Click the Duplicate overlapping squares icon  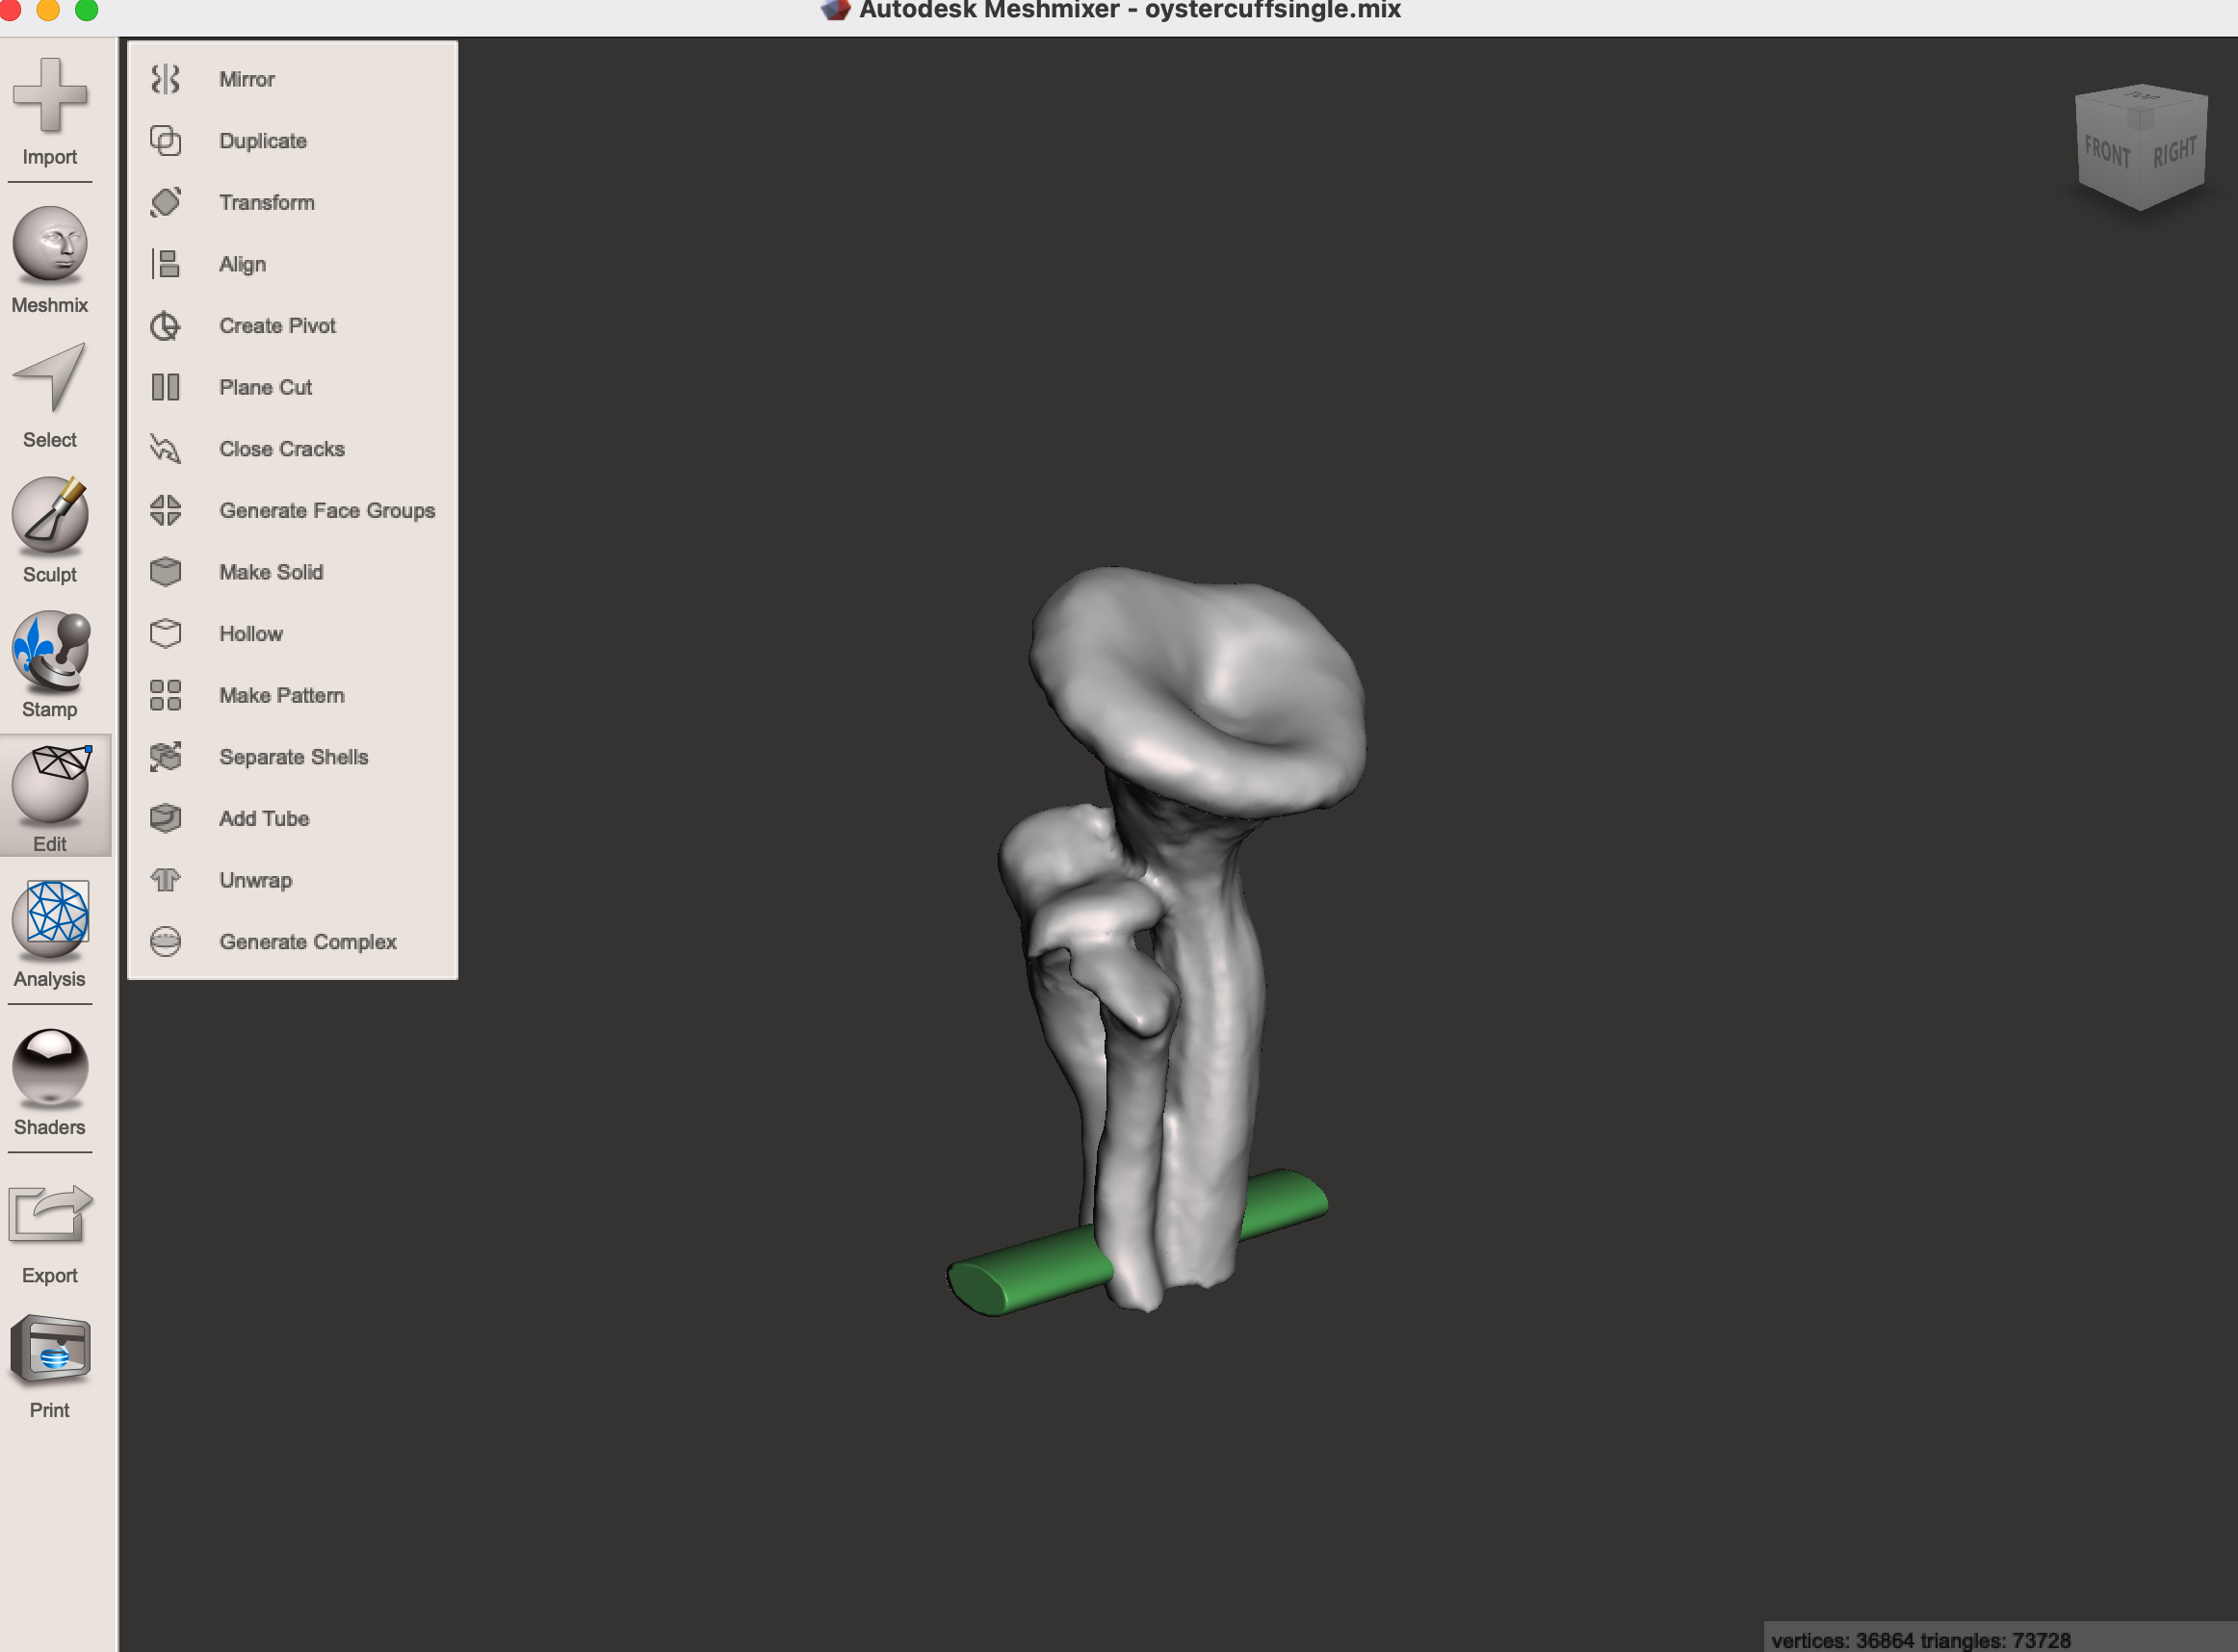pos(165,141)
